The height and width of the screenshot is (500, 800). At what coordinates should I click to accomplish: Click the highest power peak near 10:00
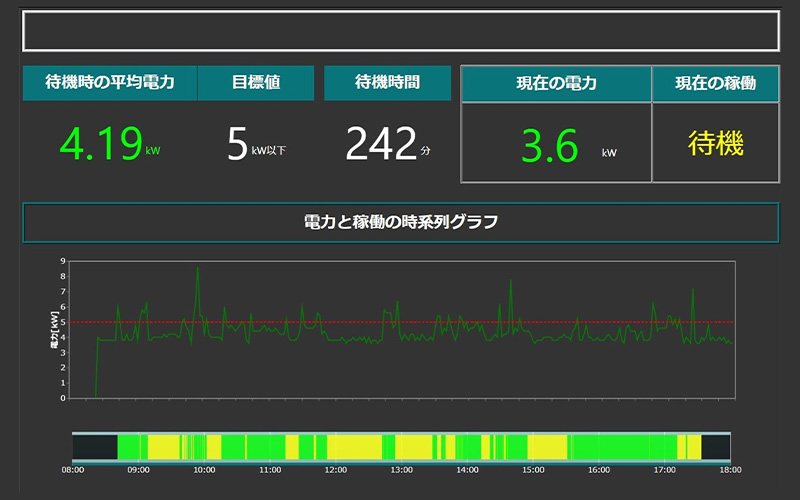coord(197,269)
